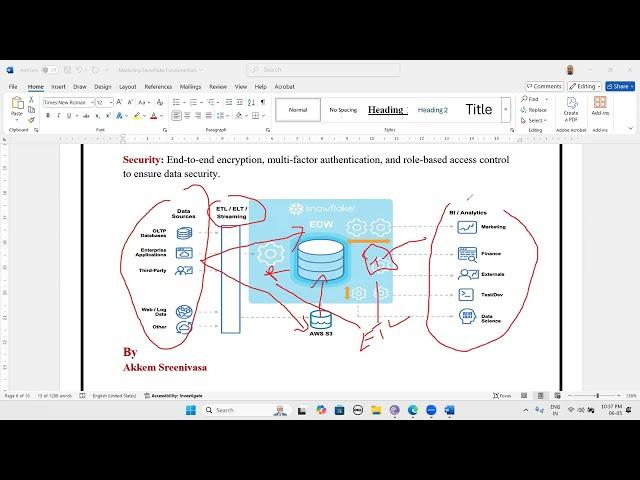Click the text highlight color button
Viewport: 640px width, 480px height.
coord(136,116)
